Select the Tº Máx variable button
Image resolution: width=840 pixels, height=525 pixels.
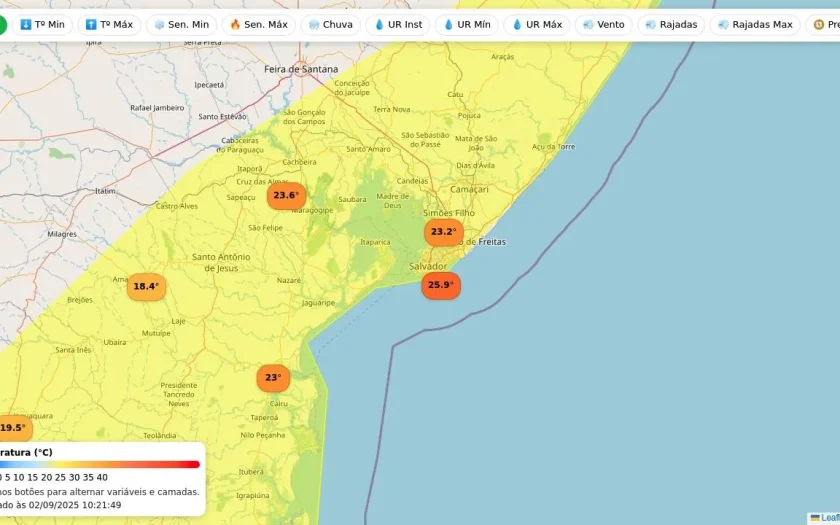click(x=109, y=25)
